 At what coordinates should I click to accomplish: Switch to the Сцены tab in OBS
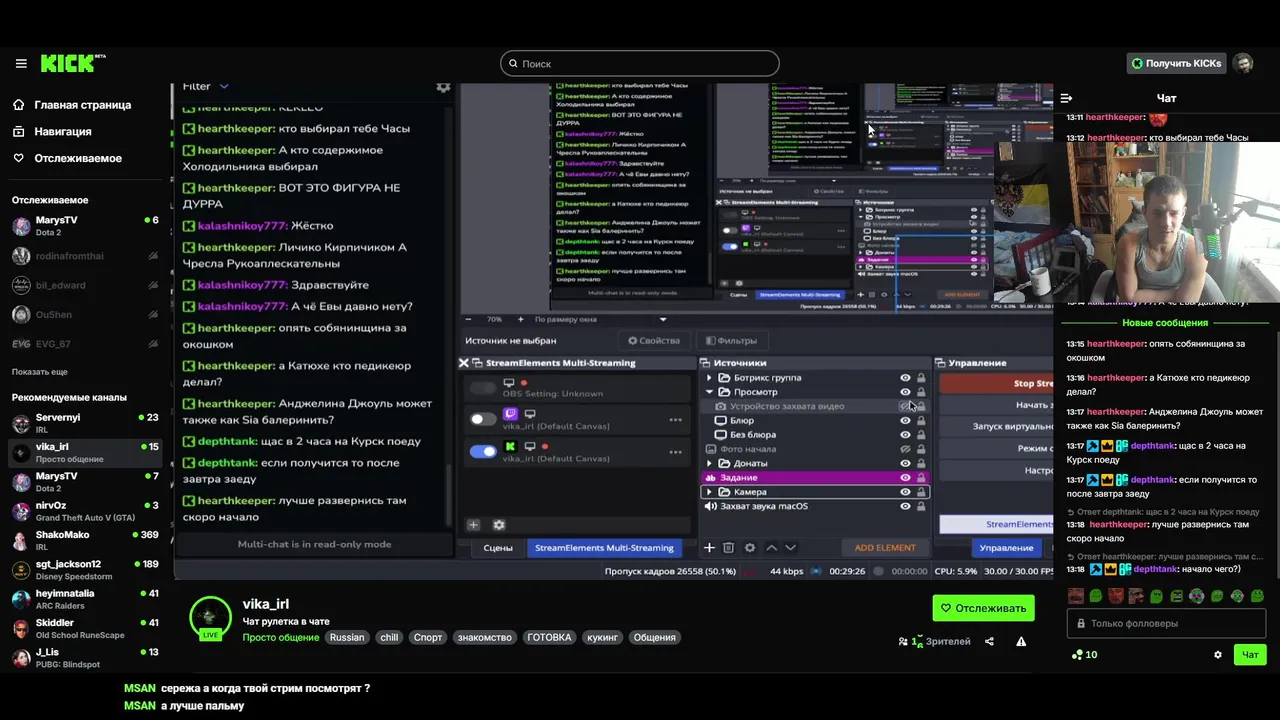[498, 548]
